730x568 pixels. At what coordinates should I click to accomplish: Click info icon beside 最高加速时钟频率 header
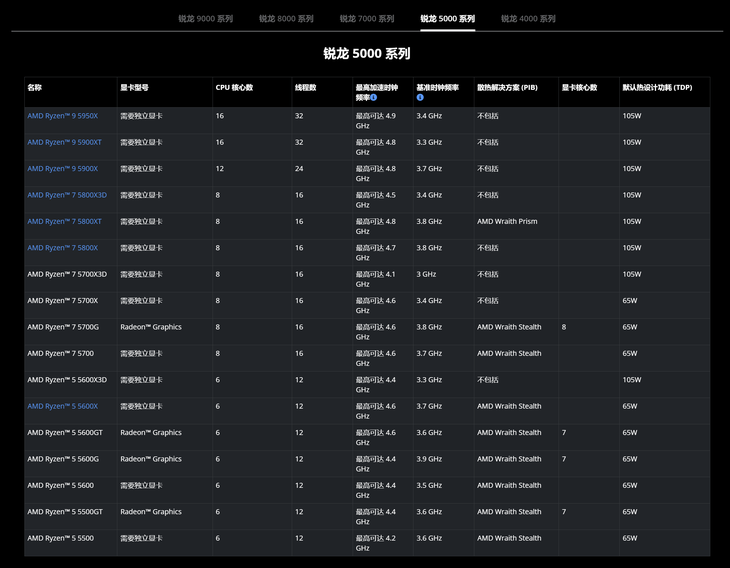[x=374, y=98]
